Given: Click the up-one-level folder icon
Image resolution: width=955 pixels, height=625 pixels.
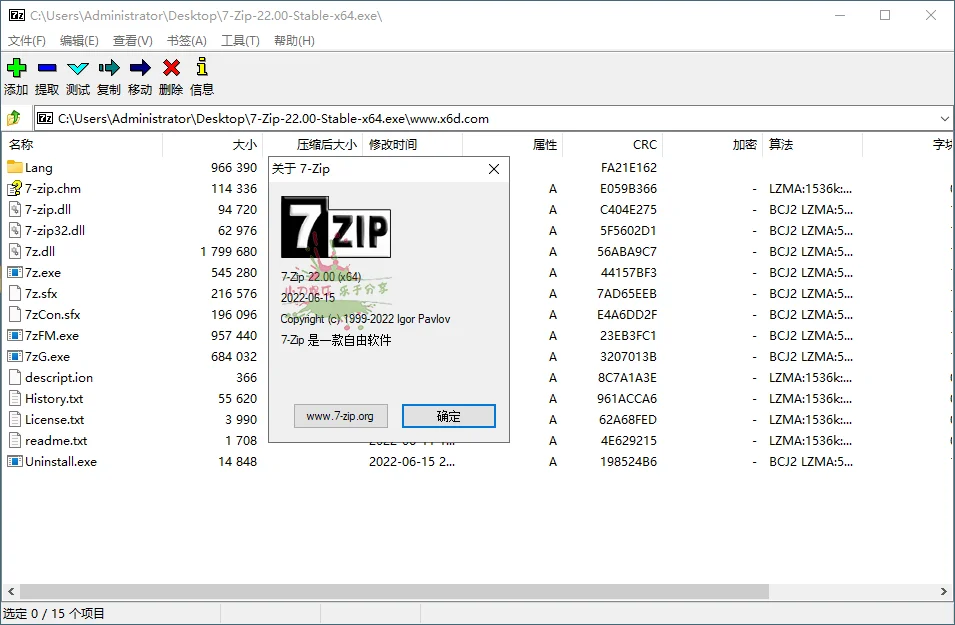Looking at the screenshot, I should click(x=13, y=118).
